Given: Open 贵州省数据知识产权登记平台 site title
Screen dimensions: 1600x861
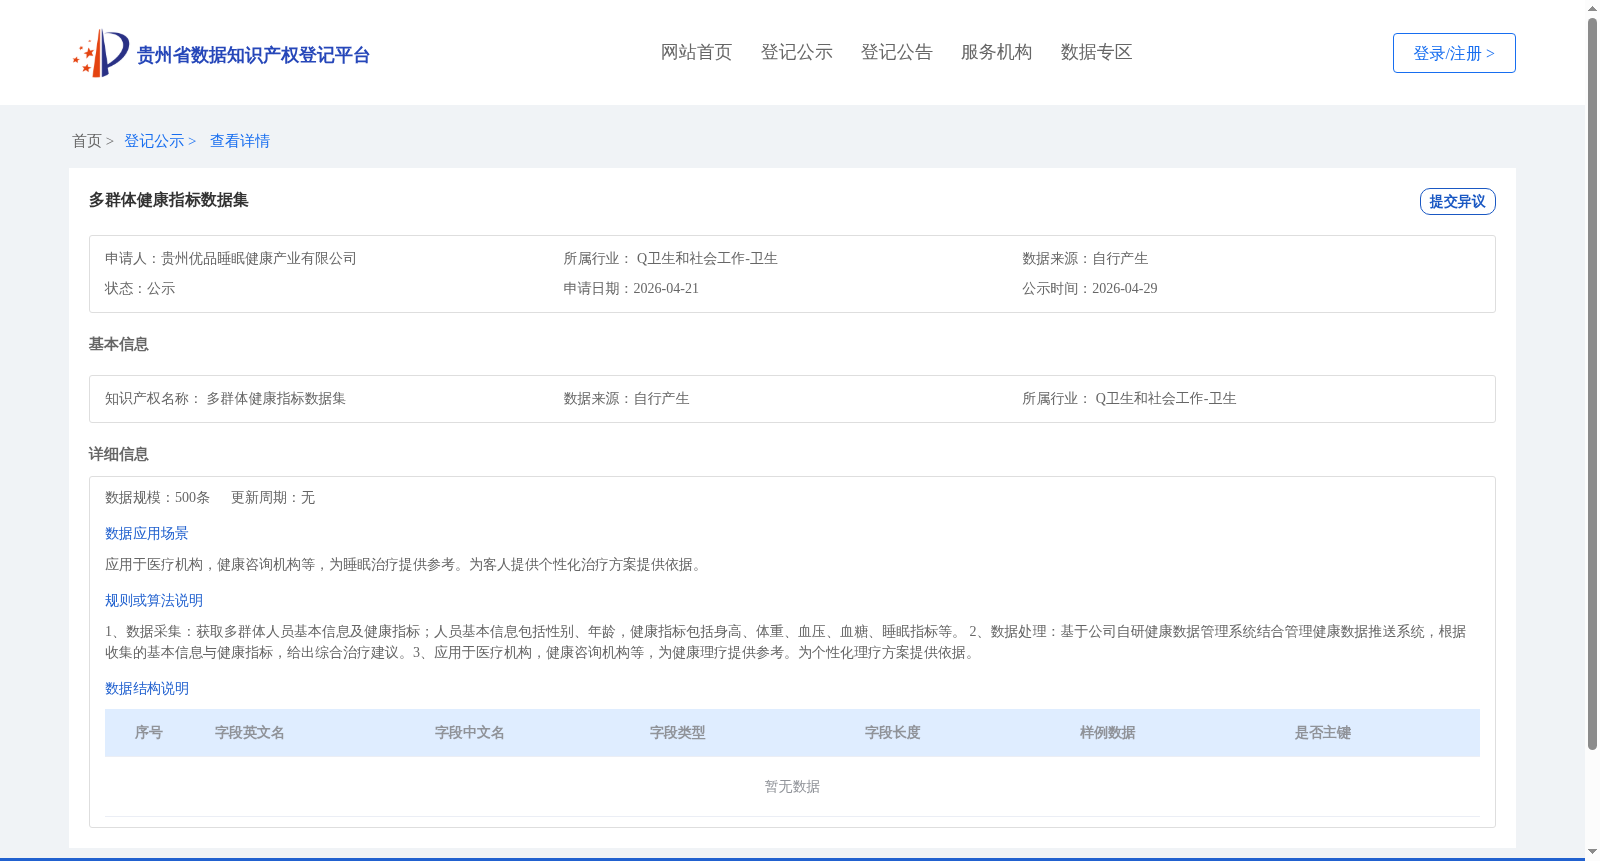Looking at the screenshot, I should tap(253, 55).
